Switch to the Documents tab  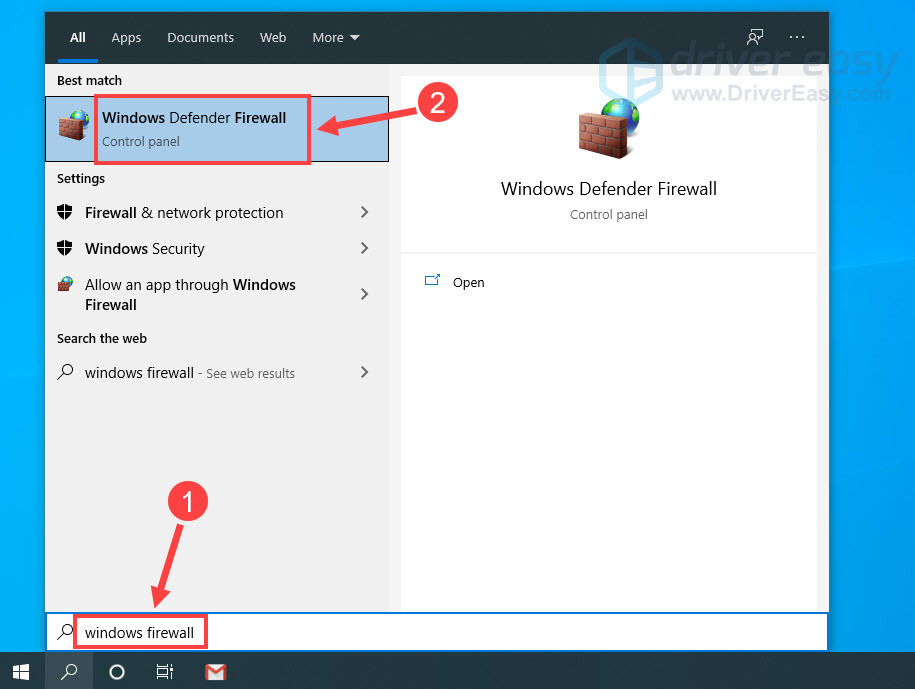(200, 37)
